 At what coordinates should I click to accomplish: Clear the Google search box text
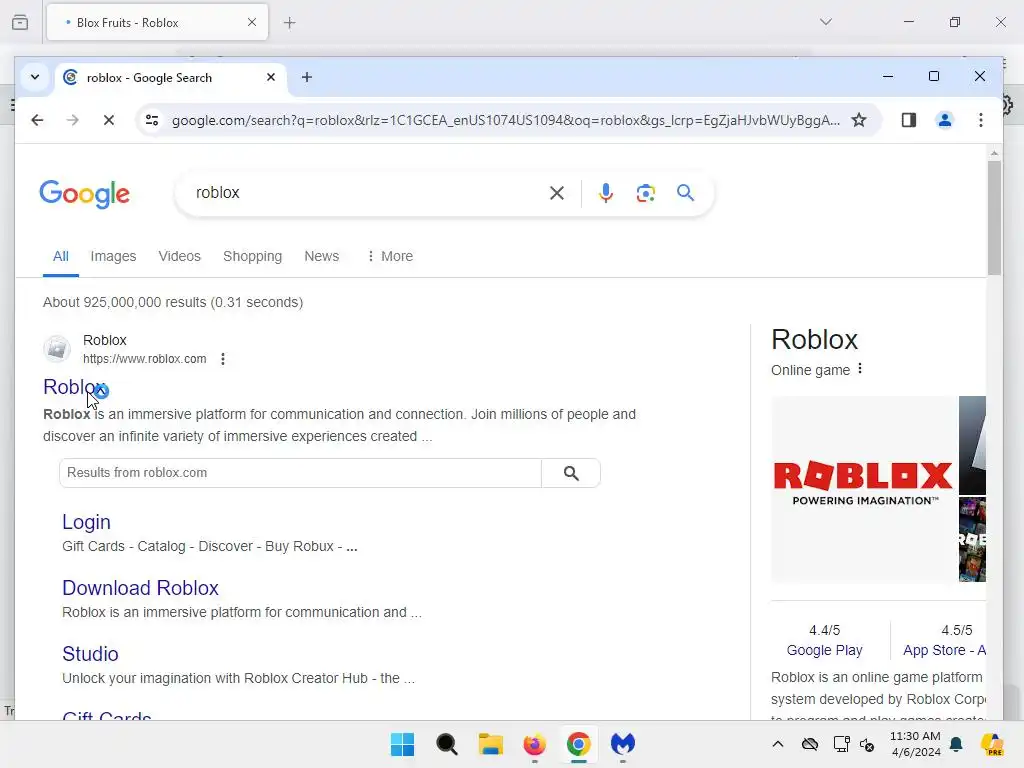(x=556, y=193)
